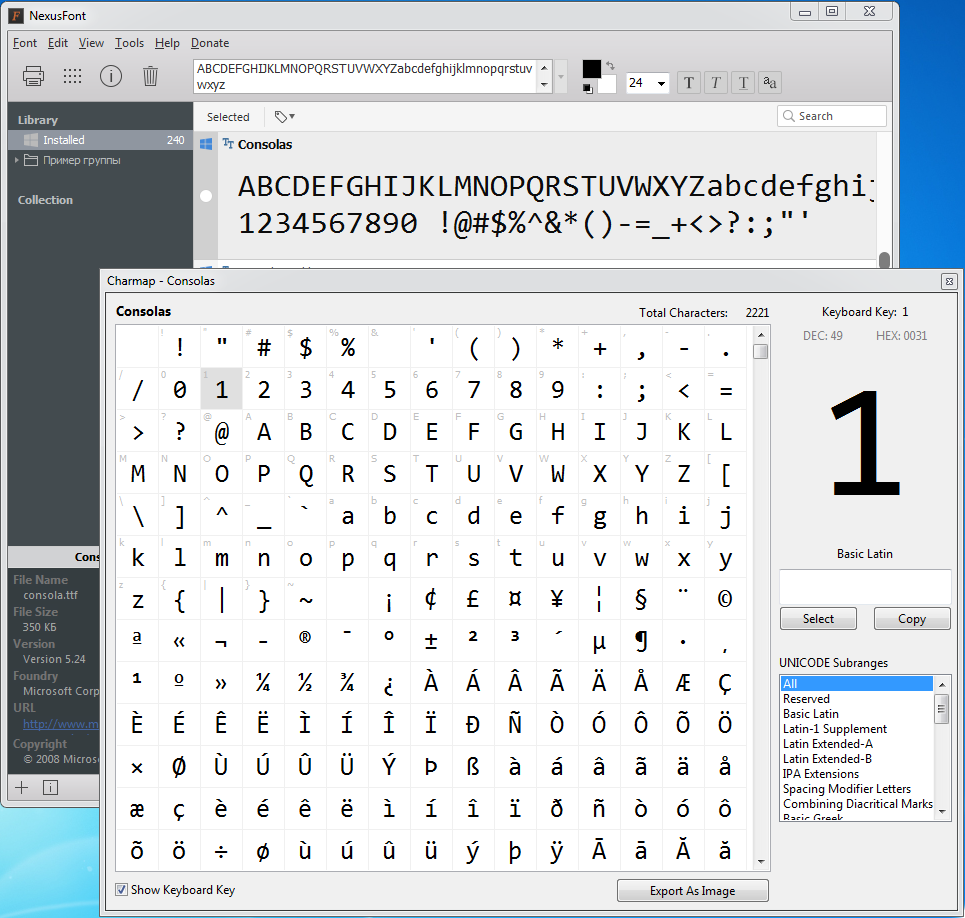Image resolution: width=965 pixels, height=918 pixels.
Task: Open the Donate menu
Action: pyautogui.click(x=210, y=43)
